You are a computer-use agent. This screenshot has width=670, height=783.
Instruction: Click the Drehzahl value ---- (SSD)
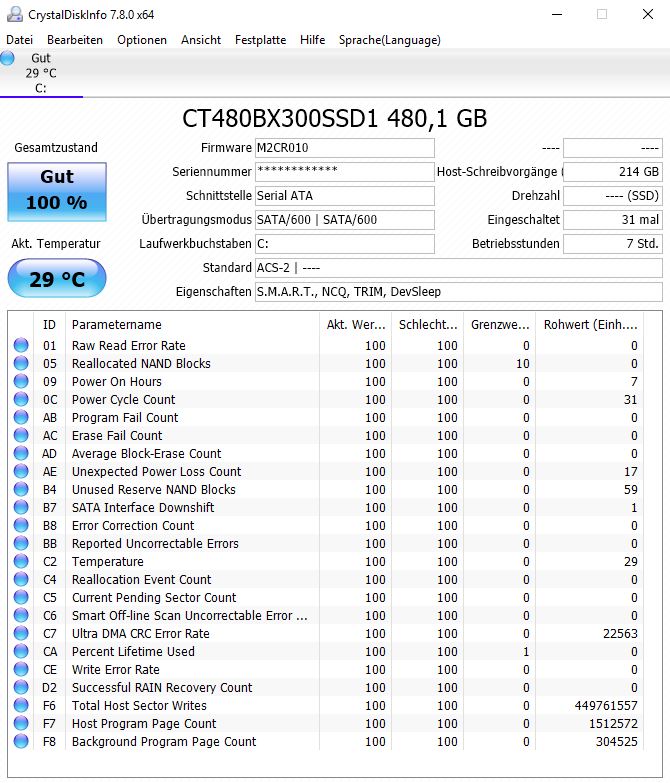point(613,196)
